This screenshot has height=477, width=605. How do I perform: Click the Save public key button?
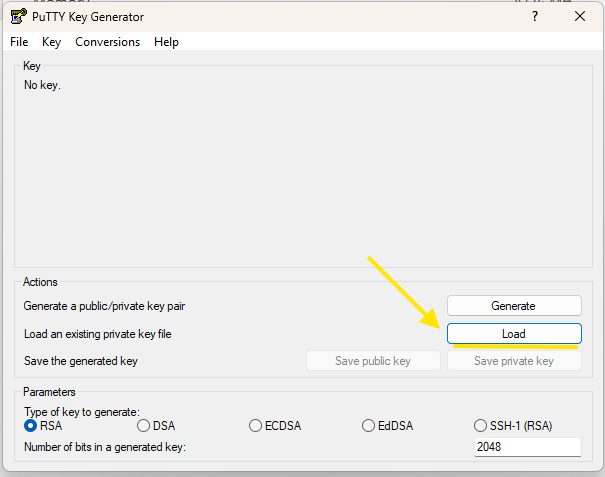click(373, 361)
